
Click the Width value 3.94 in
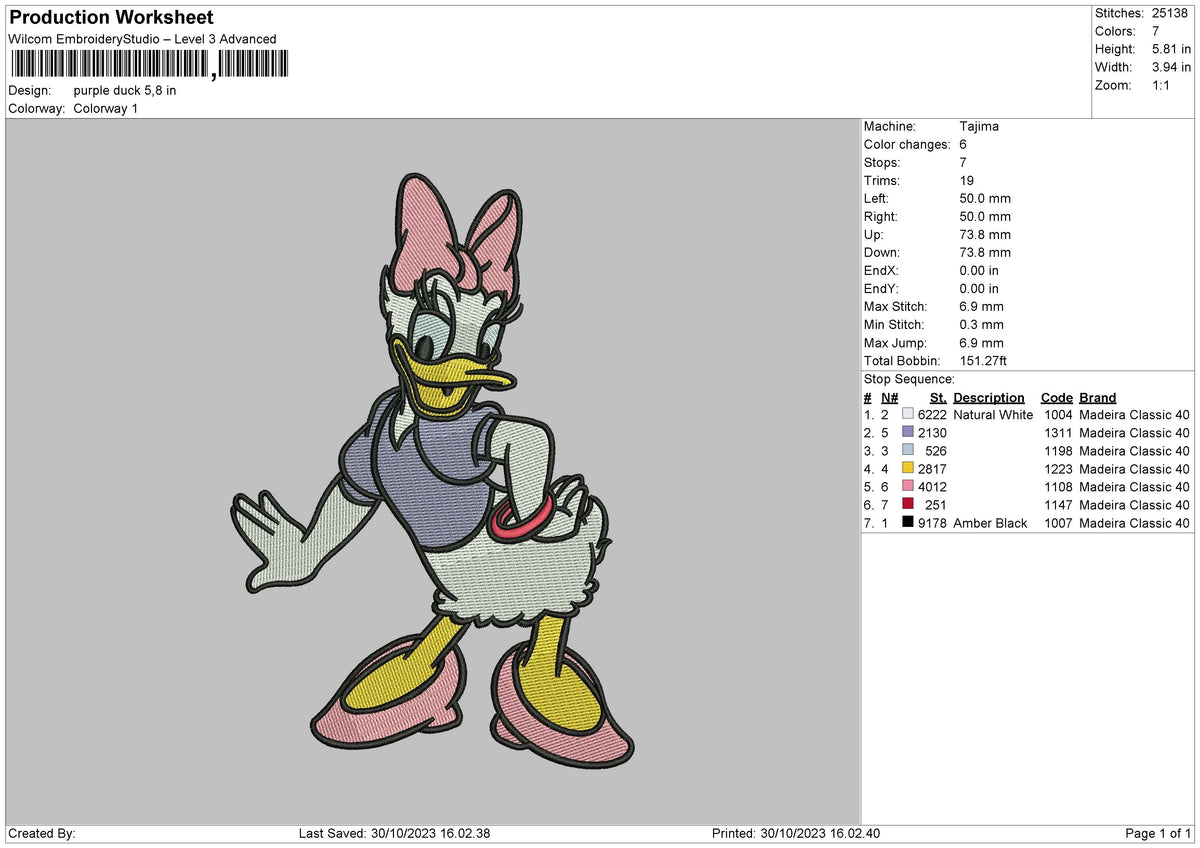coord(1172,67)
